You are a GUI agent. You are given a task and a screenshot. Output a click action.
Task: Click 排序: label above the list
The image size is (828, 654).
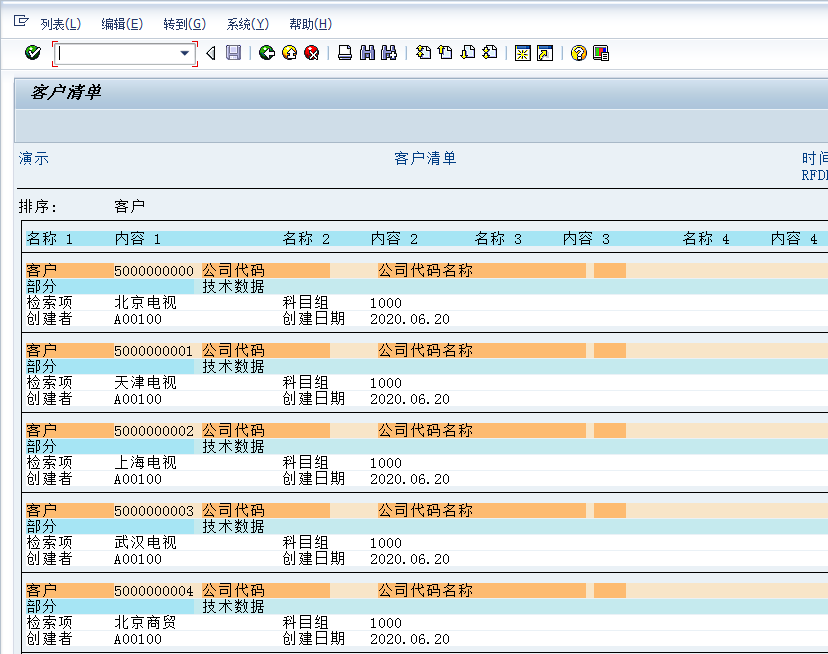37,207
